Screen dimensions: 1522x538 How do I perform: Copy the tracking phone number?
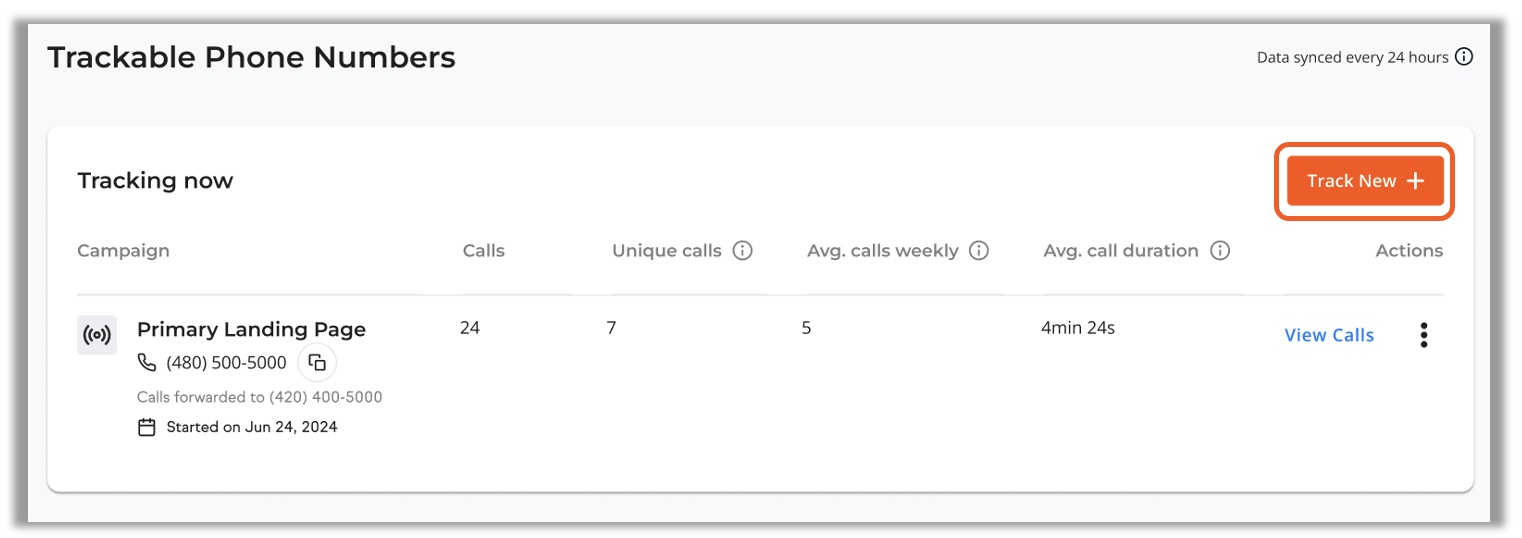tap(317, 363)
